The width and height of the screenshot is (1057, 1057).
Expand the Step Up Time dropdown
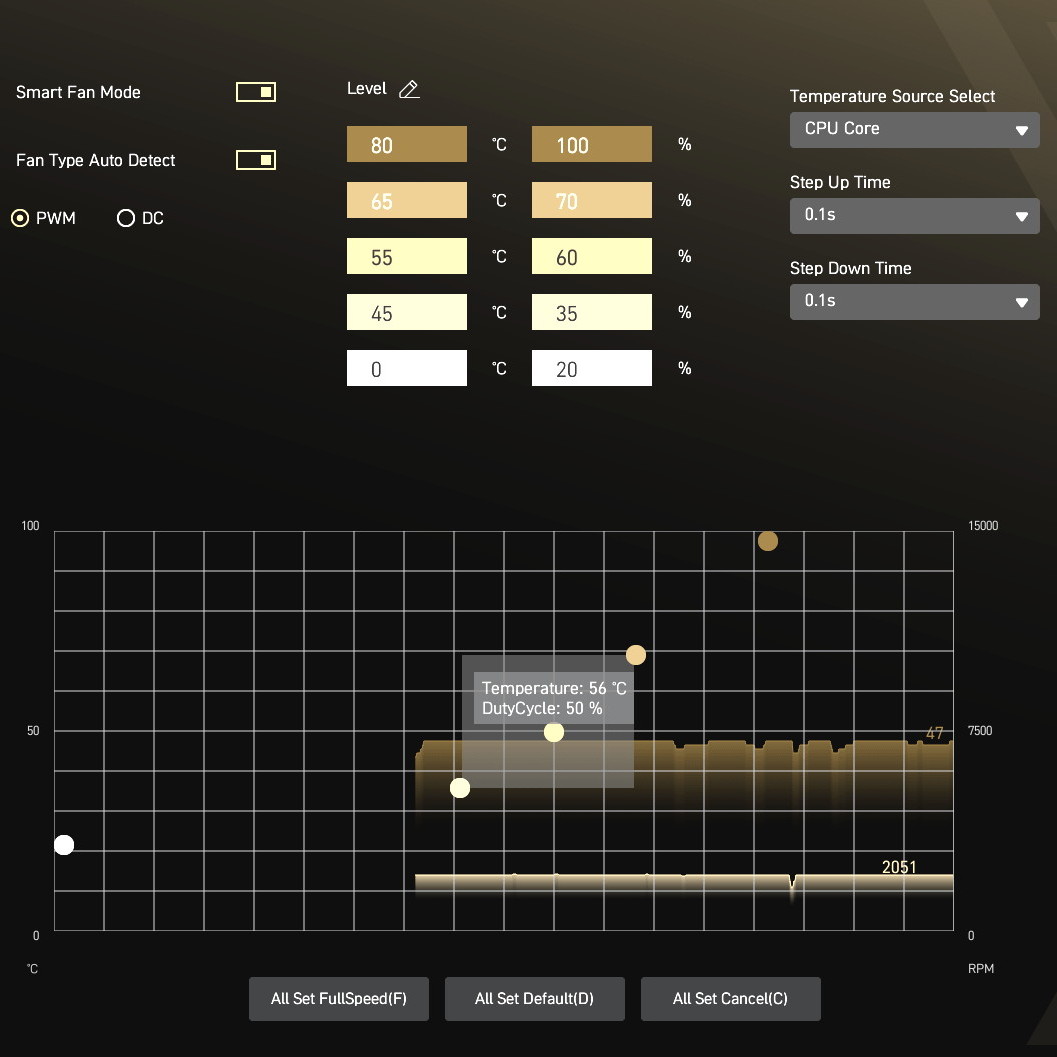click(x=914, y=216)
